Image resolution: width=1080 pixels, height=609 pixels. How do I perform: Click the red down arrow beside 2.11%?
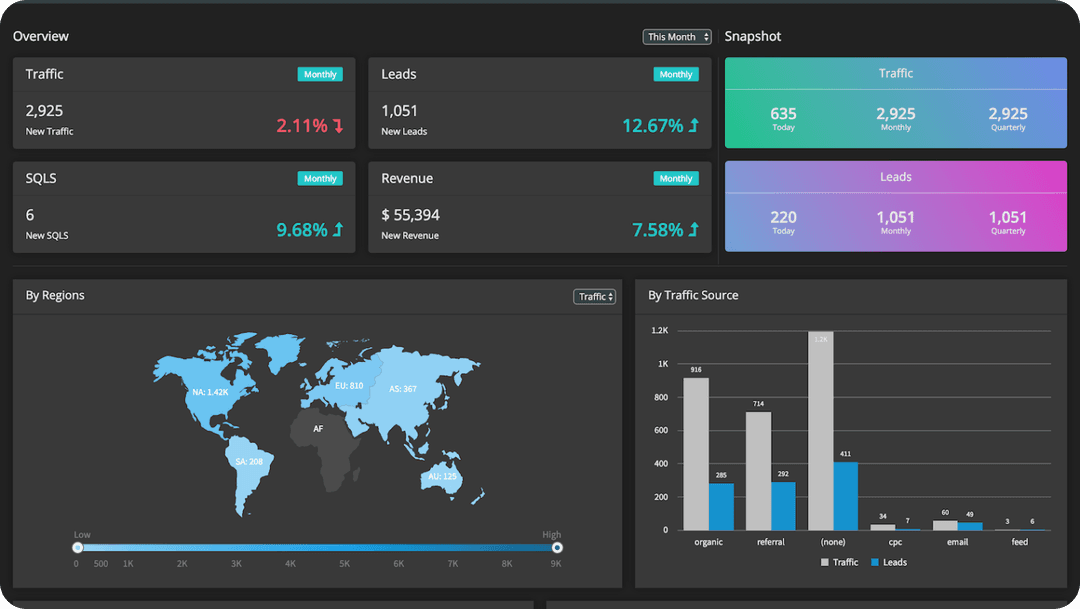click(x=338, y=125)
